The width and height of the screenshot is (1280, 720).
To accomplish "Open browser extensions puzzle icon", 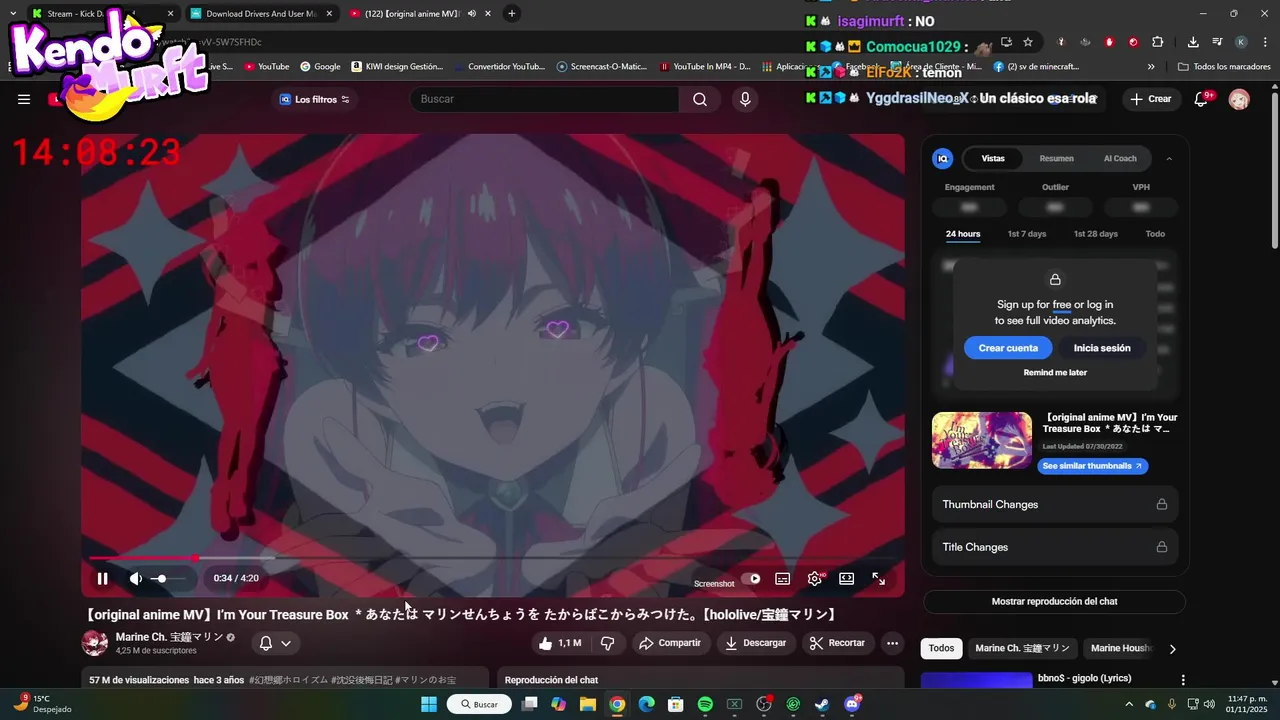I will [1158, 42].
